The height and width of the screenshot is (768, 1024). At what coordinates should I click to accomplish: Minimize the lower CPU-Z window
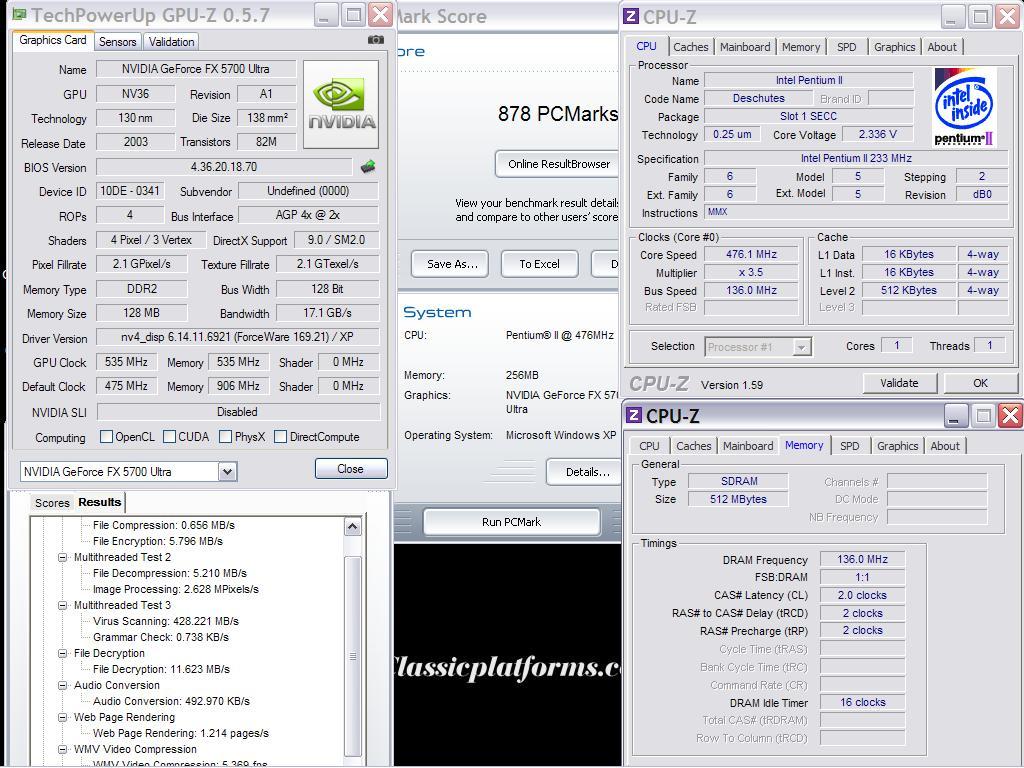pos(955,415)
